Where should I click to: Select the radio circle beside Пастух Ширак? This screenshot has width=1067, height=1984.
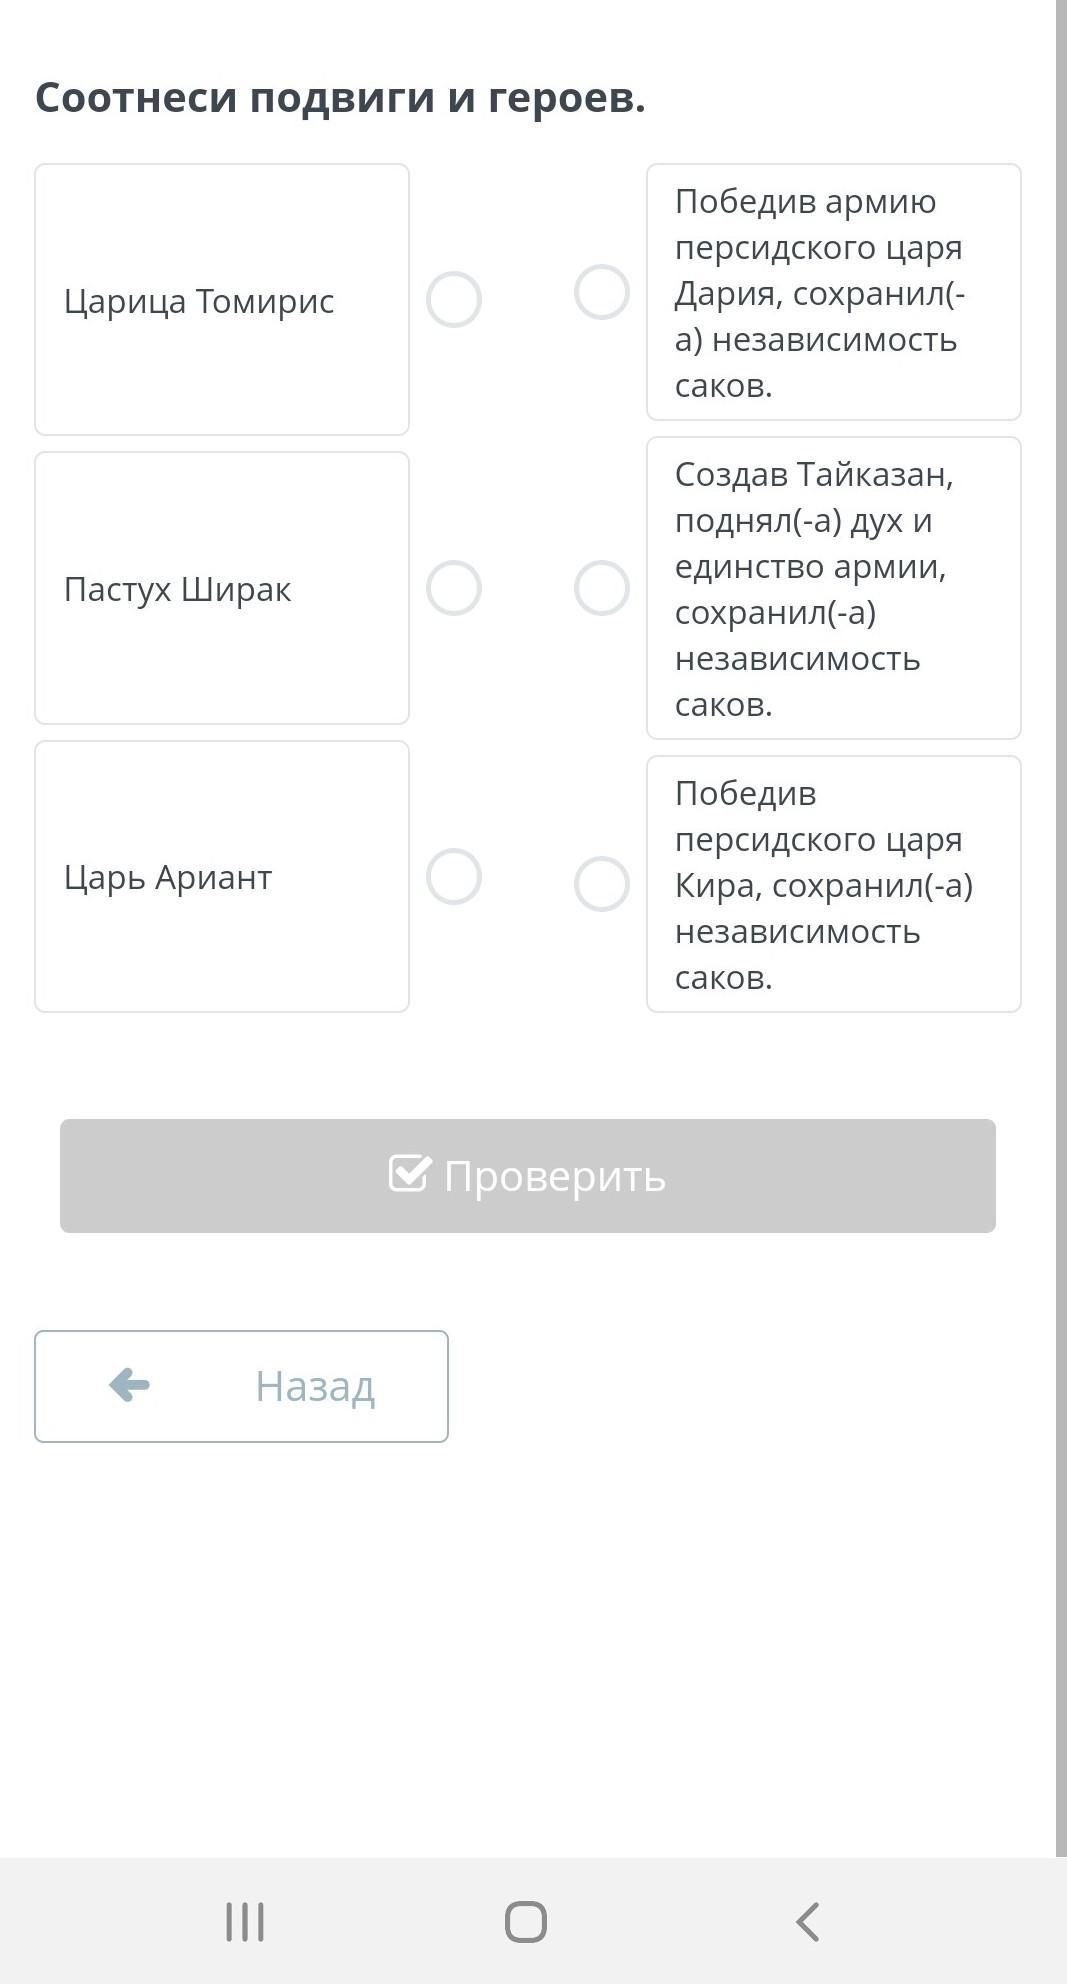[x=454, y=588]
